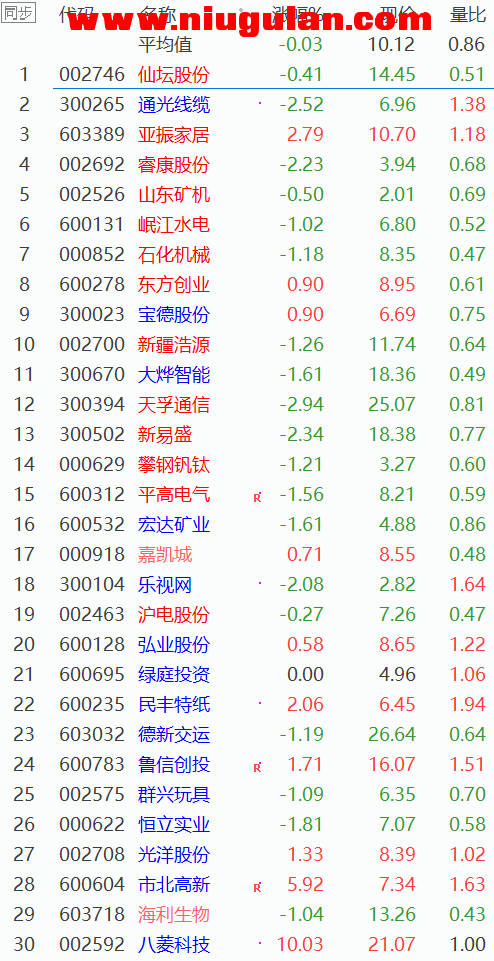Image resolution: width=494 pixels, height=961 pixels.
Task: Click the pink dot marker beside 民丰特纸
Action: [260, 704]
